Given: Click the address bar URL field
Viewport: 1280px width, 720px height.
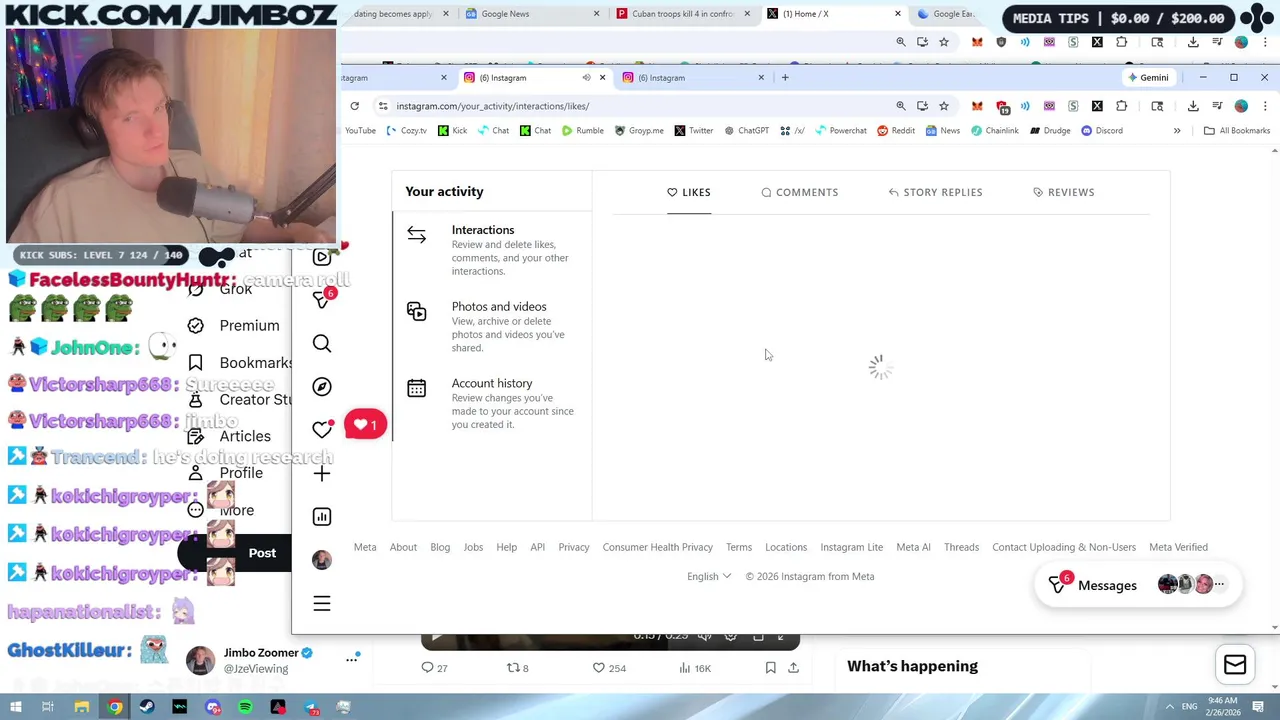Looking at the screenshot, I should click(x=640, y=106).
